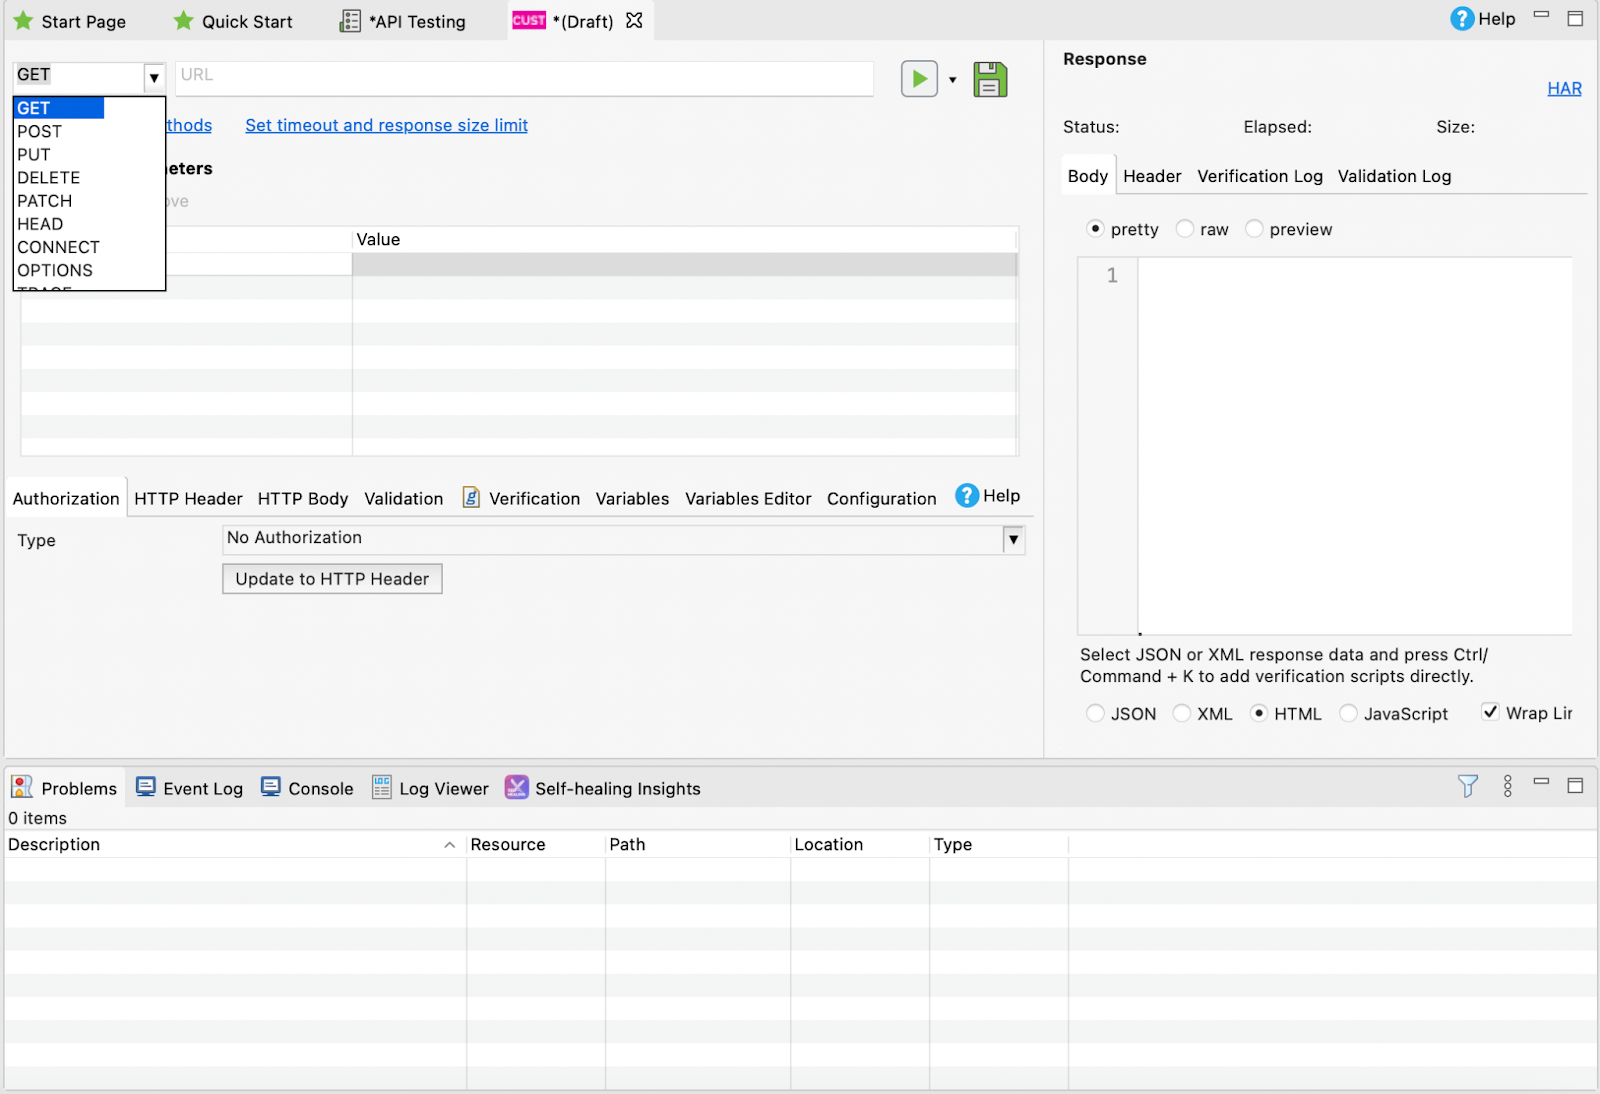Open Set timeout and response size limit link

pos(386,125)
